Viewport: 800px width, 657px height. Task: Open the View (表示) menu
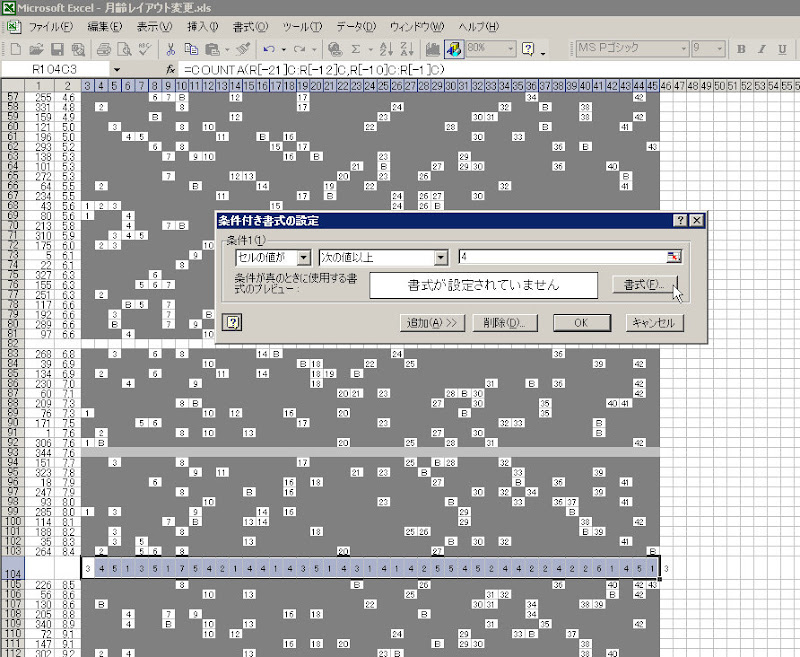[x=154, y=27]
